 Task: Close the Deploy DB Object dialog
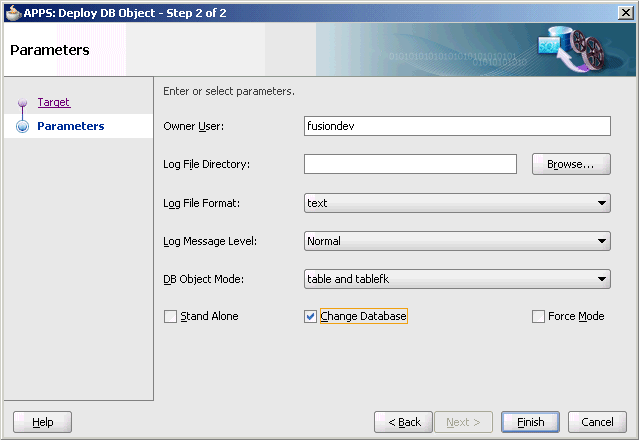[x=625, y=10]
